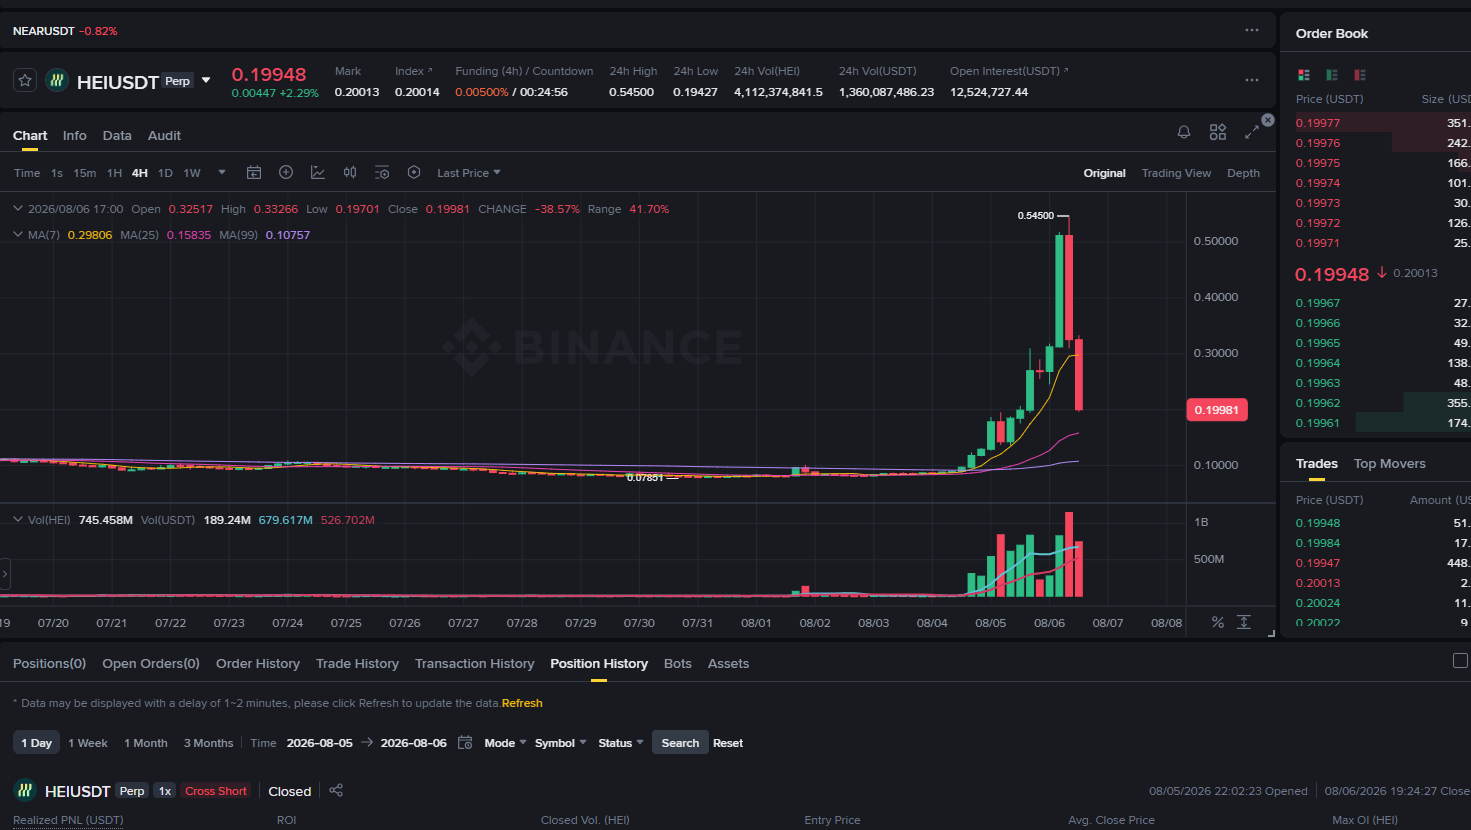The width and height of the screenshot is (1471, 830).
Task: Click the candlestick style icon in toolbar
Action: (x=350, y=173)
